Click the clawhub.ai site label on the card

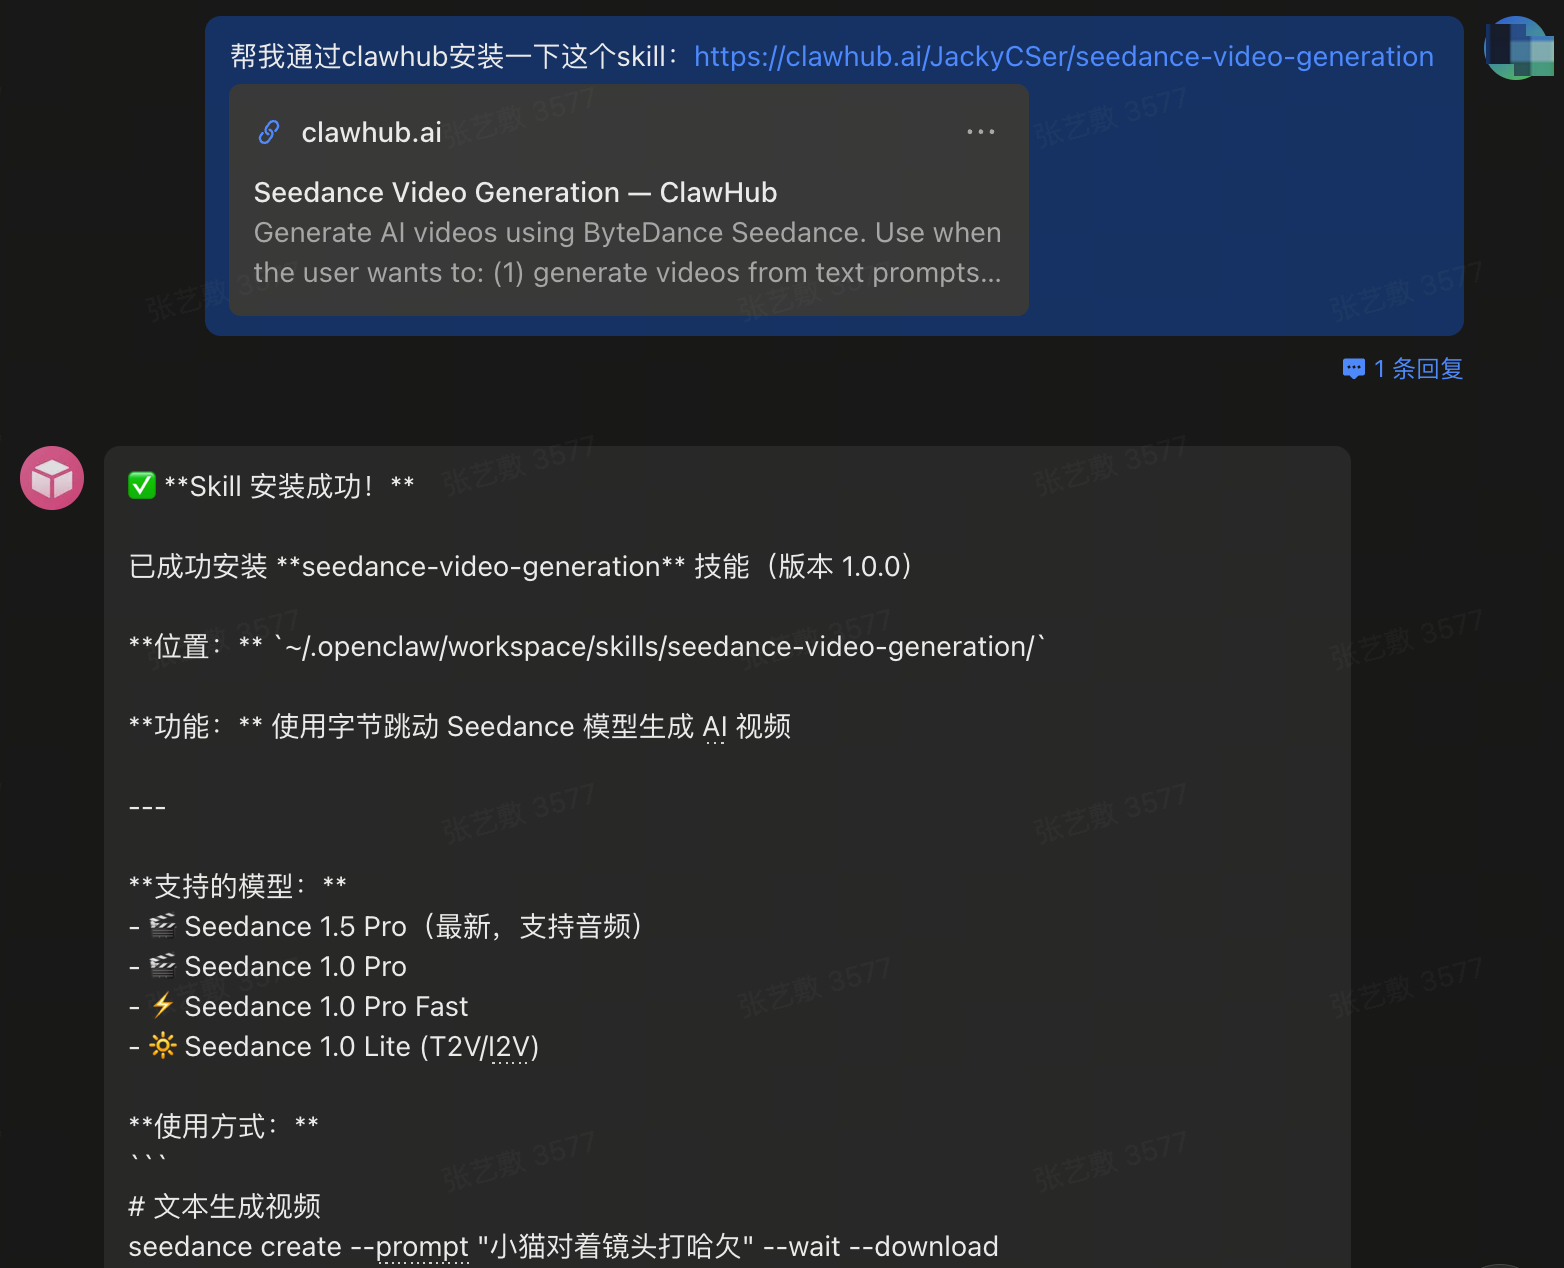(371, 131)
